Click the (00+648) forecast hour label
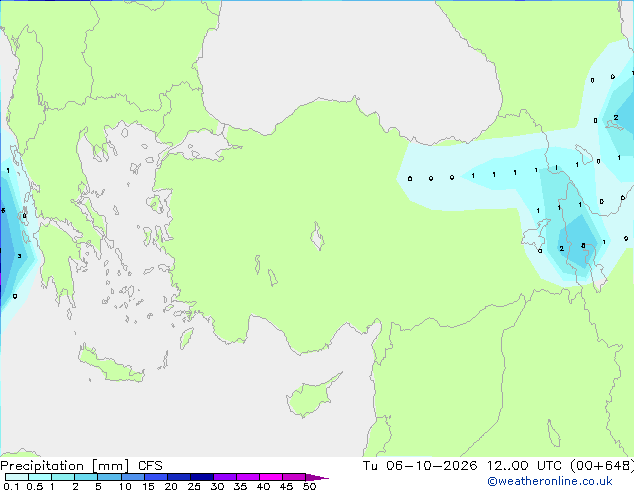Screen dimensions: 634x490 click(602, 466)
